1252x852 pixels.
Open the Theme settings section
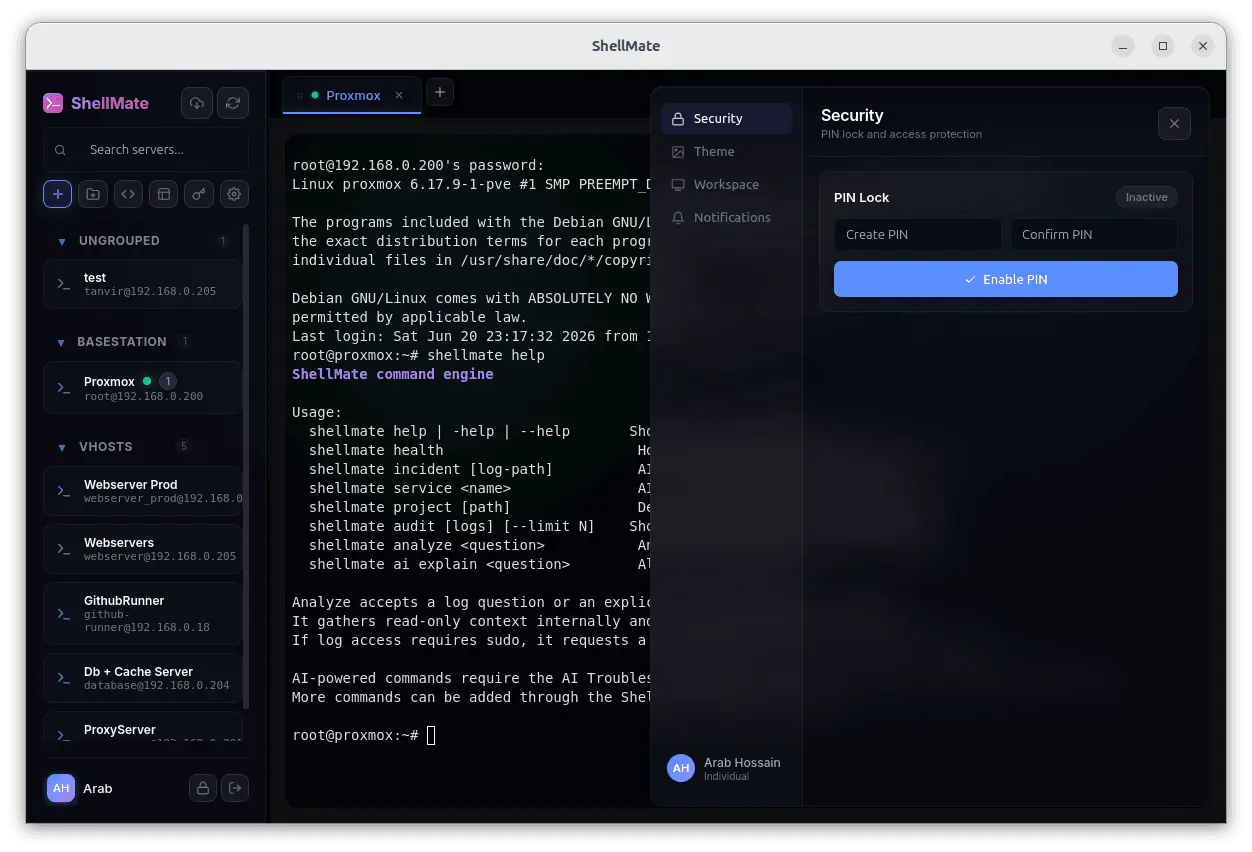coord(726,151)
